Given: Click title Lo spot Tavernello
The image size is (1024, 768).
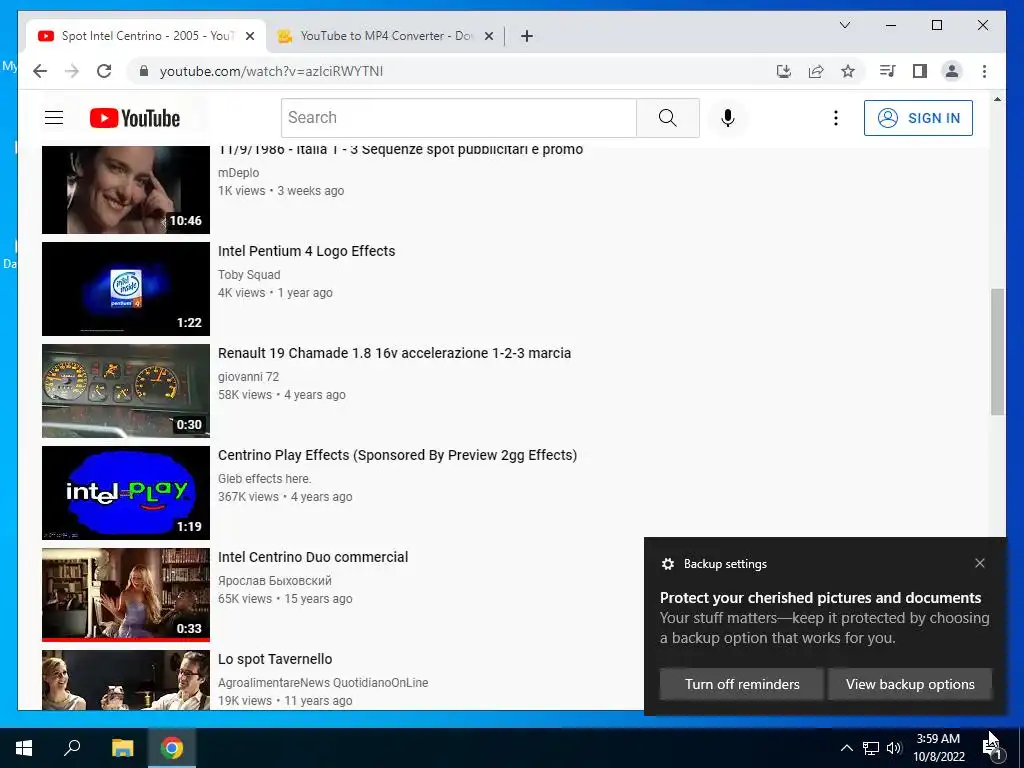Looking at the screenshot, I should (x=275, y=659).
